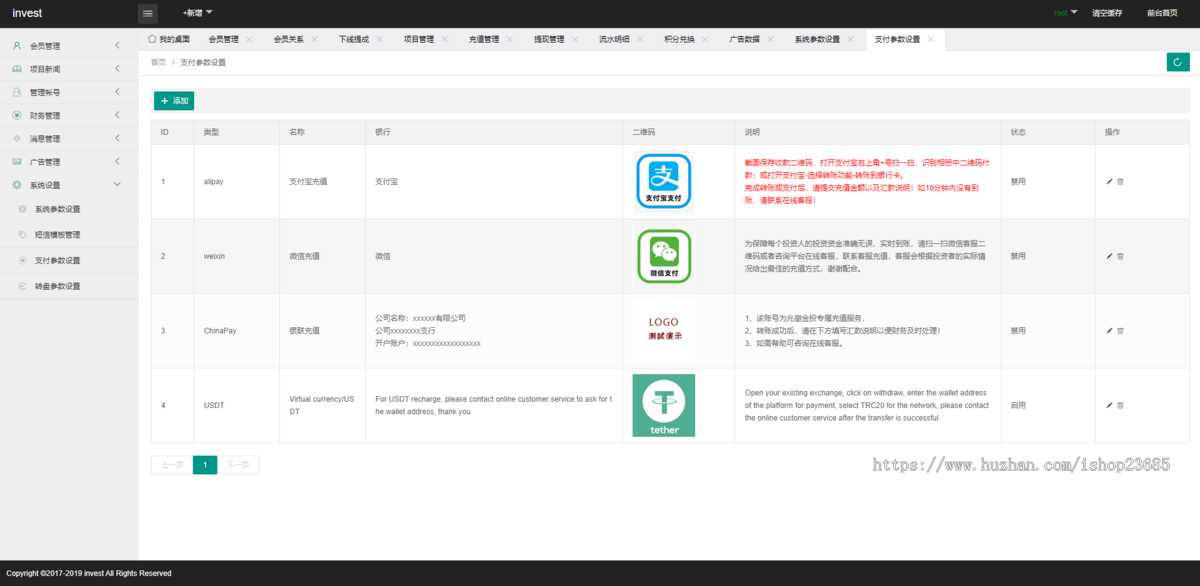Close the 项目管理 tab
Viewport: 1200px width, 586px height.
click(445, 39)
